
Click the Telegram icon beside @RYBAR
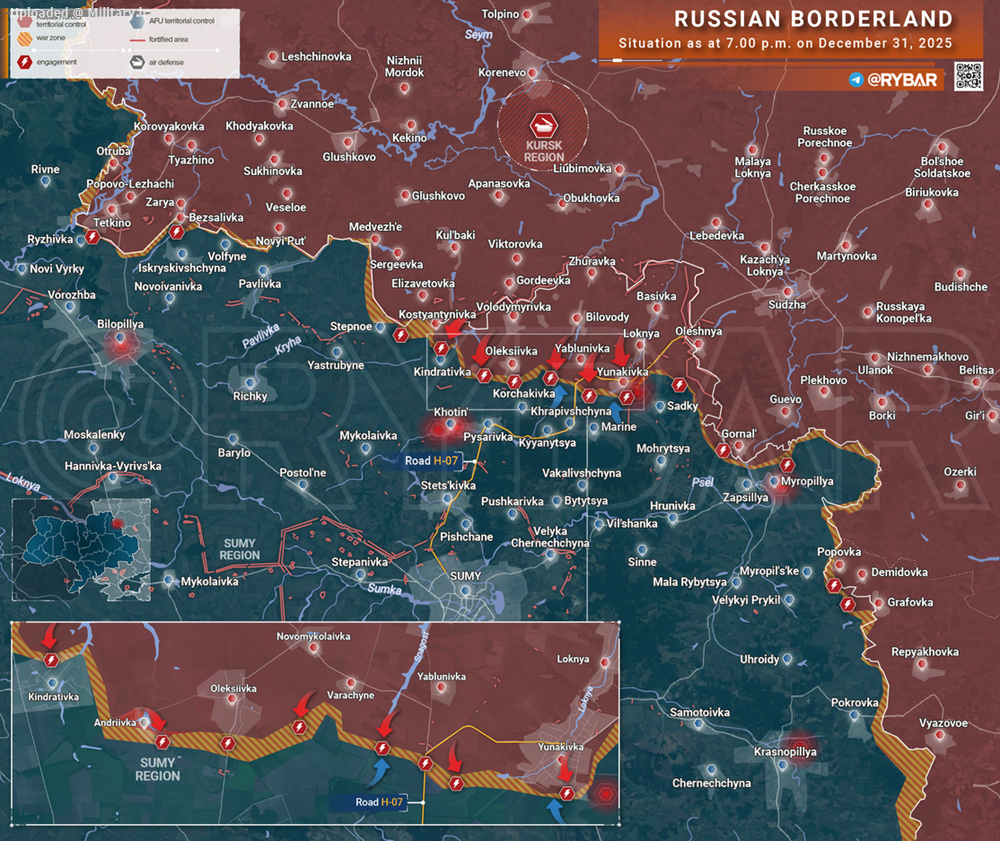click(x=856, y=79)
